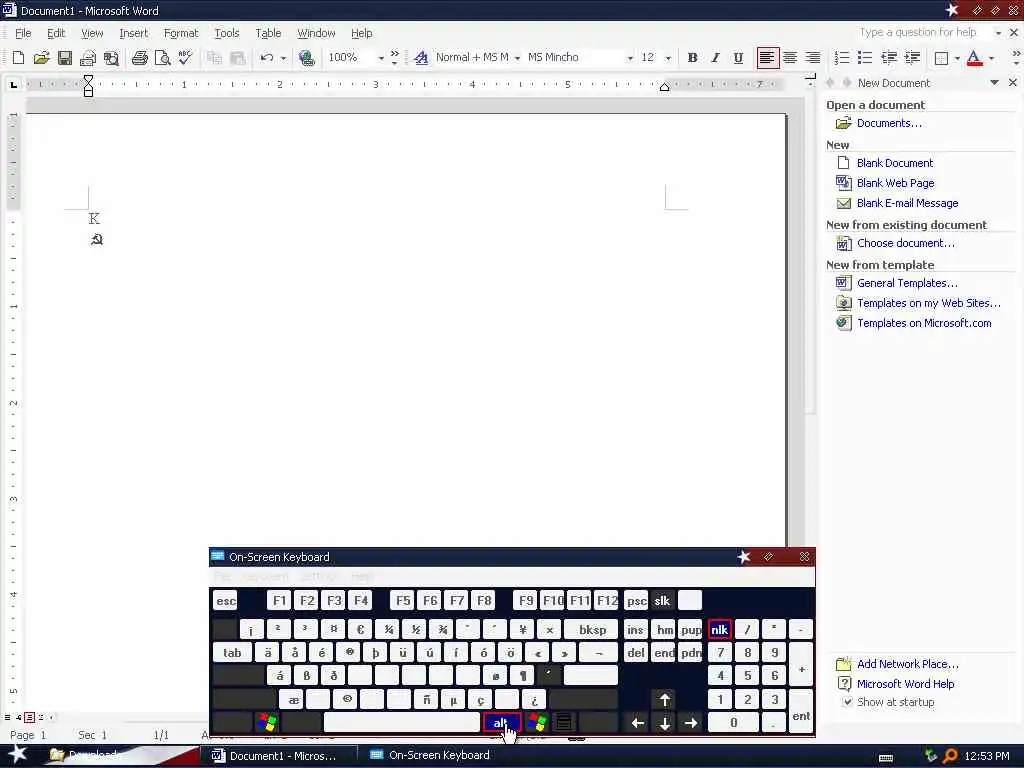1024x768 pixels.
Task: Open the Zoom 100% dropdown
Action: coord(381,58)
